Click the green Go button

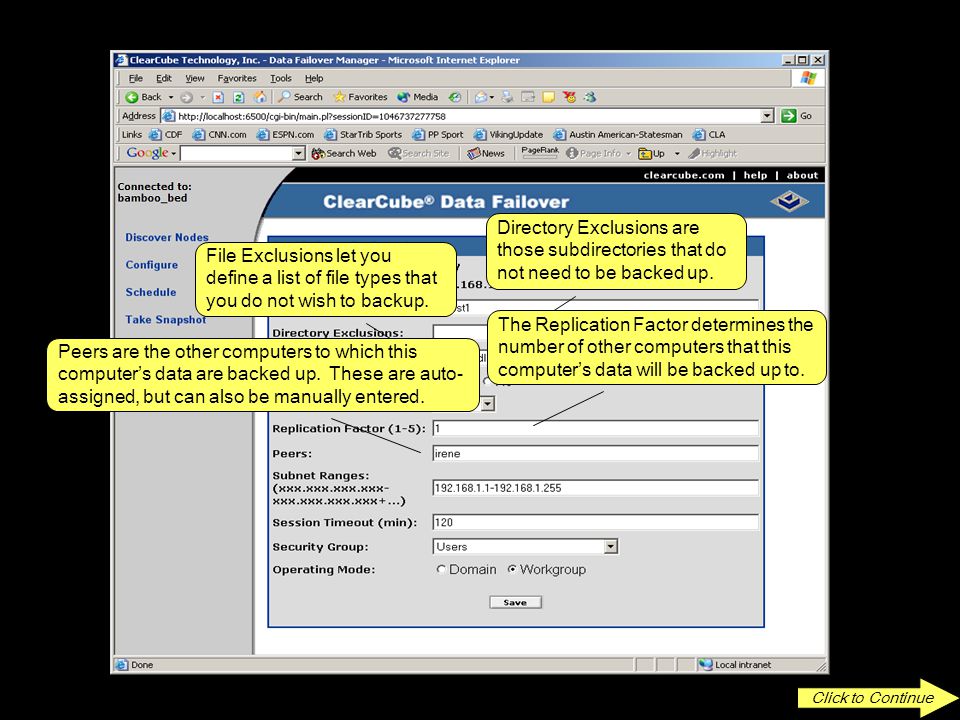[797, 116]
